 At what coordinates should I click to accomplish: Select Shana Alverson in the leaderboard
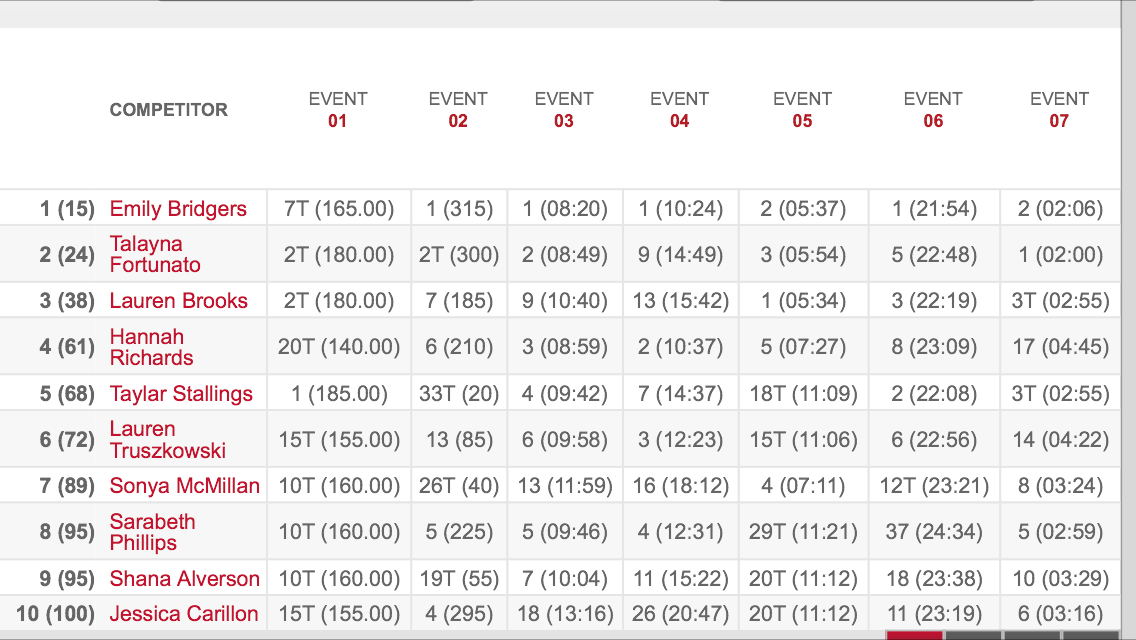184,579
